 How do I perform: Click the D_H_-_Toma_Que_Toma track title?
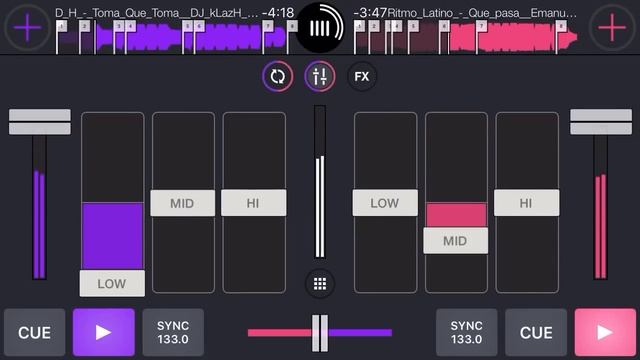(156, 13)
